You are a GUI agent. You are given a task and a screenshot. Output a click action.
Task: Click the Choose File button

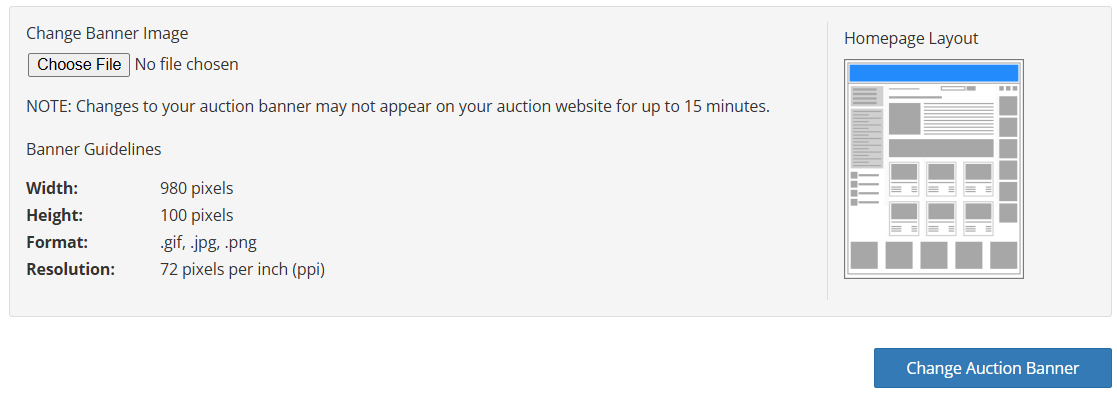[79, 64]
